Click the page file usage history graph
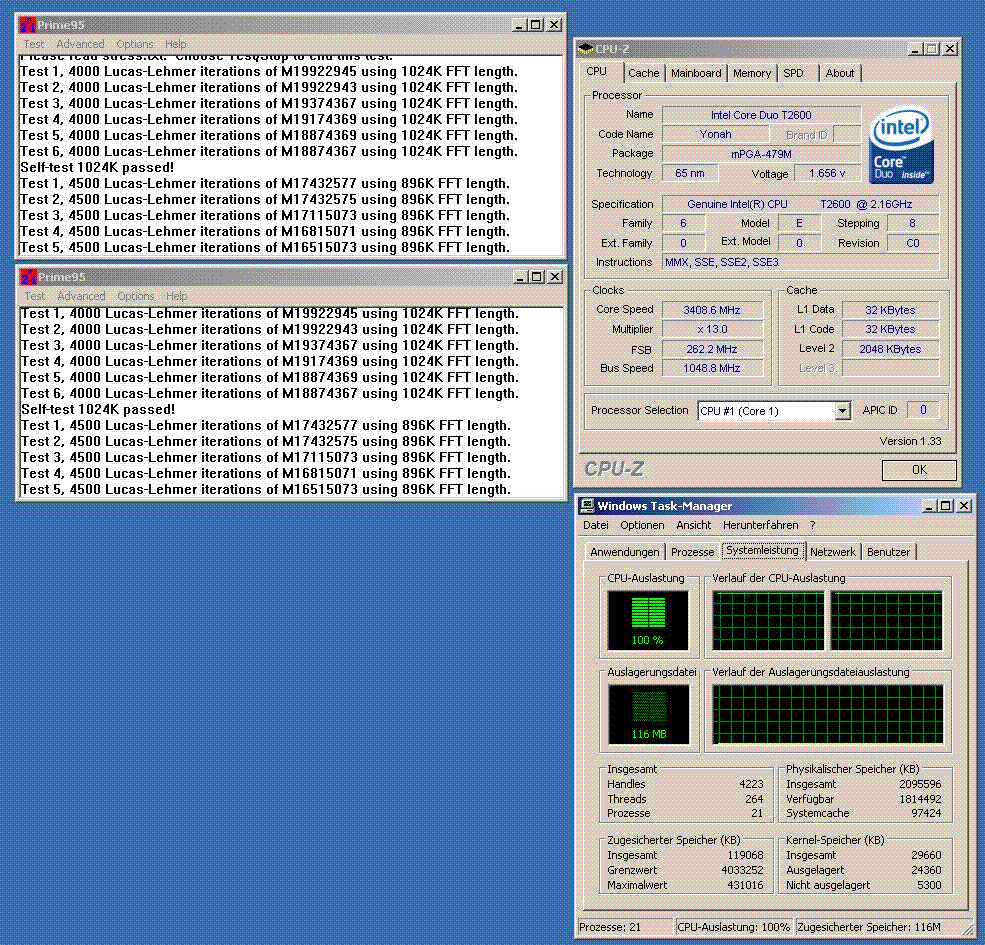 click(828, 714)
